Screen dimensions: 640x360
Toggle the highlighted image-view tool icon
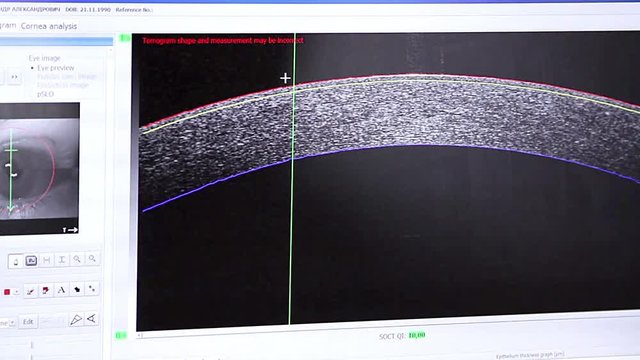tap(31, 260)
